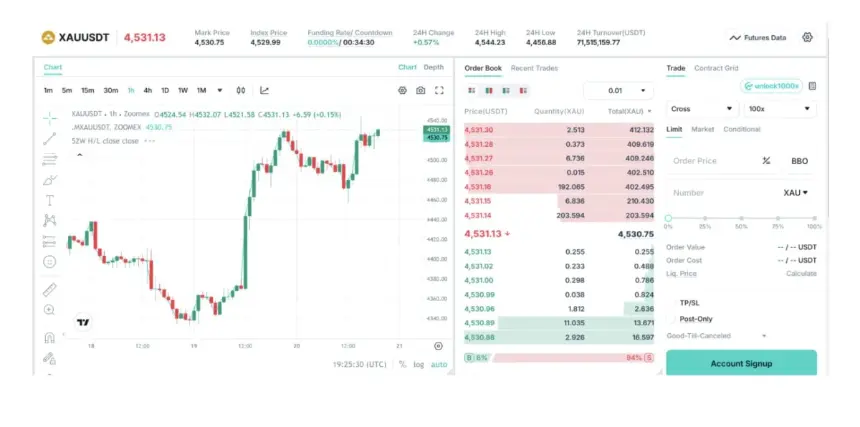
Task: Open the Fibonacci retracement tools
Action: 50,160
